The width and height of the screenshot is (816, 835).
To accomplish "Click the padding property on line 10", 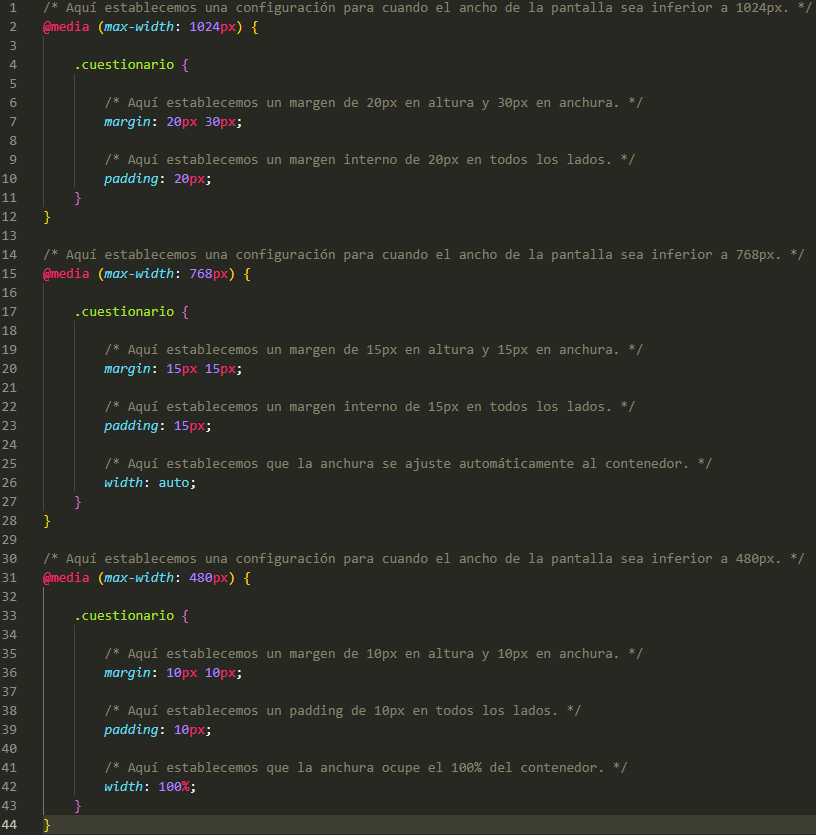I will [131, 179].
